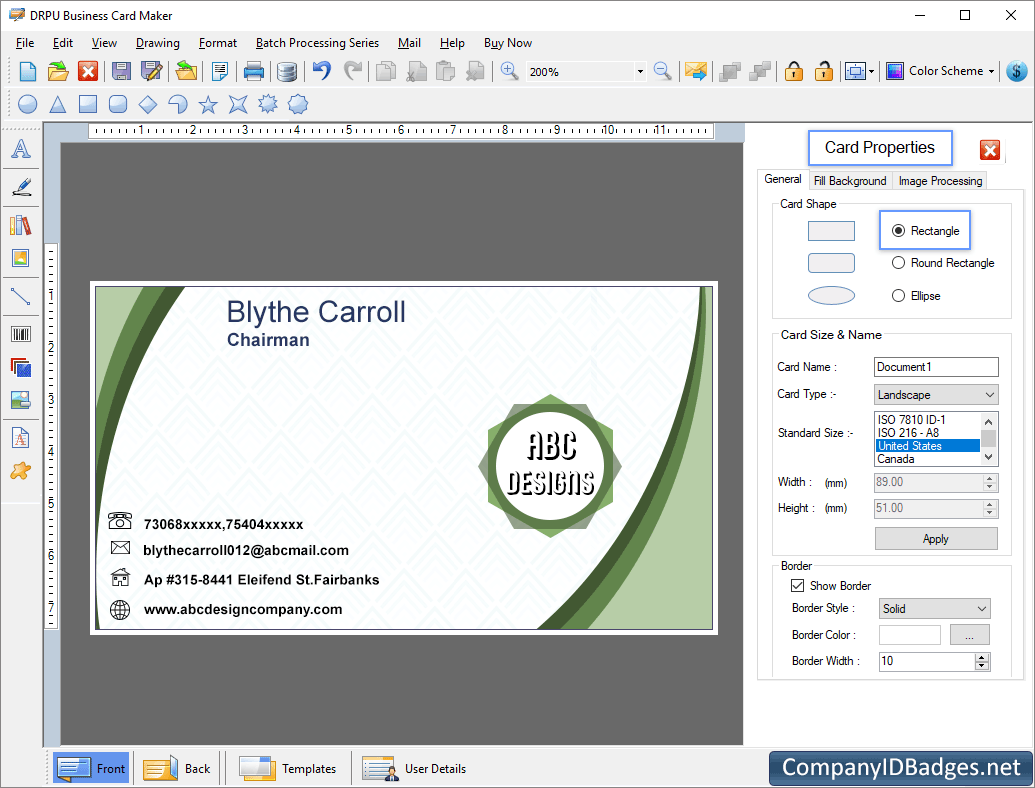Image resolution: width=1035 pixels, height=788 pixels.
Task: Click the ABC Designs logo on card
Action: (x=550, y=466)
